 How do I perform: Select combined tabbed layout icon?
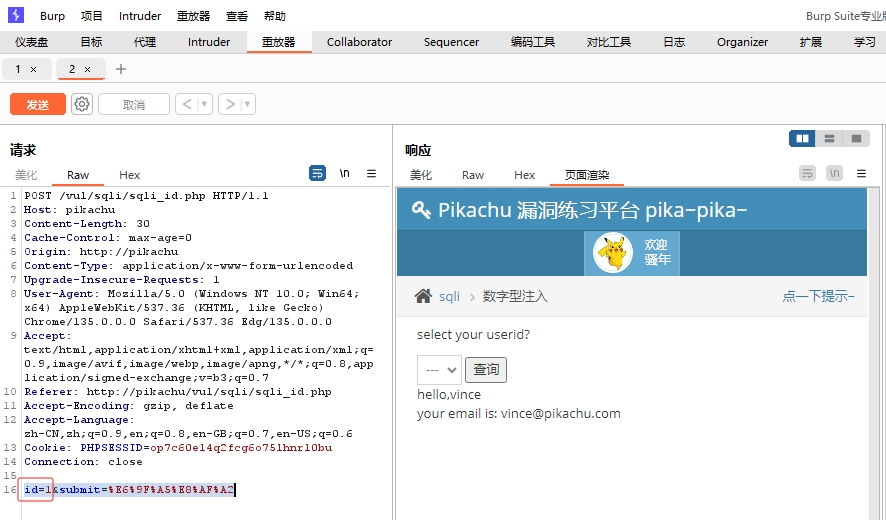point(856,138)
